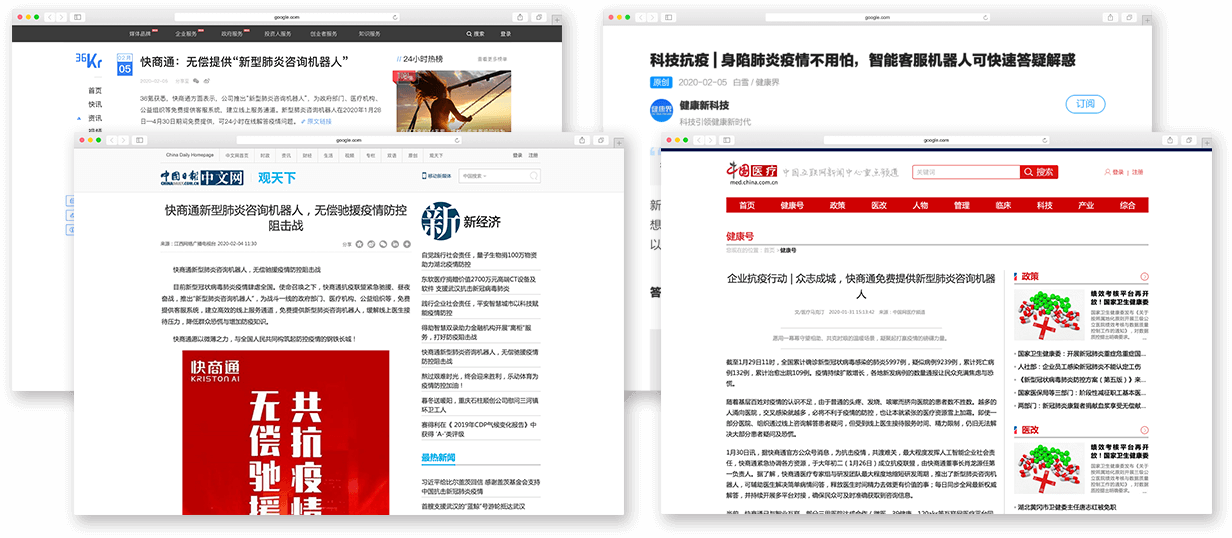Open 移动新媒体 mobile icon link
This screenshot has width=1232, height=538.
click(x=439, y=176)
